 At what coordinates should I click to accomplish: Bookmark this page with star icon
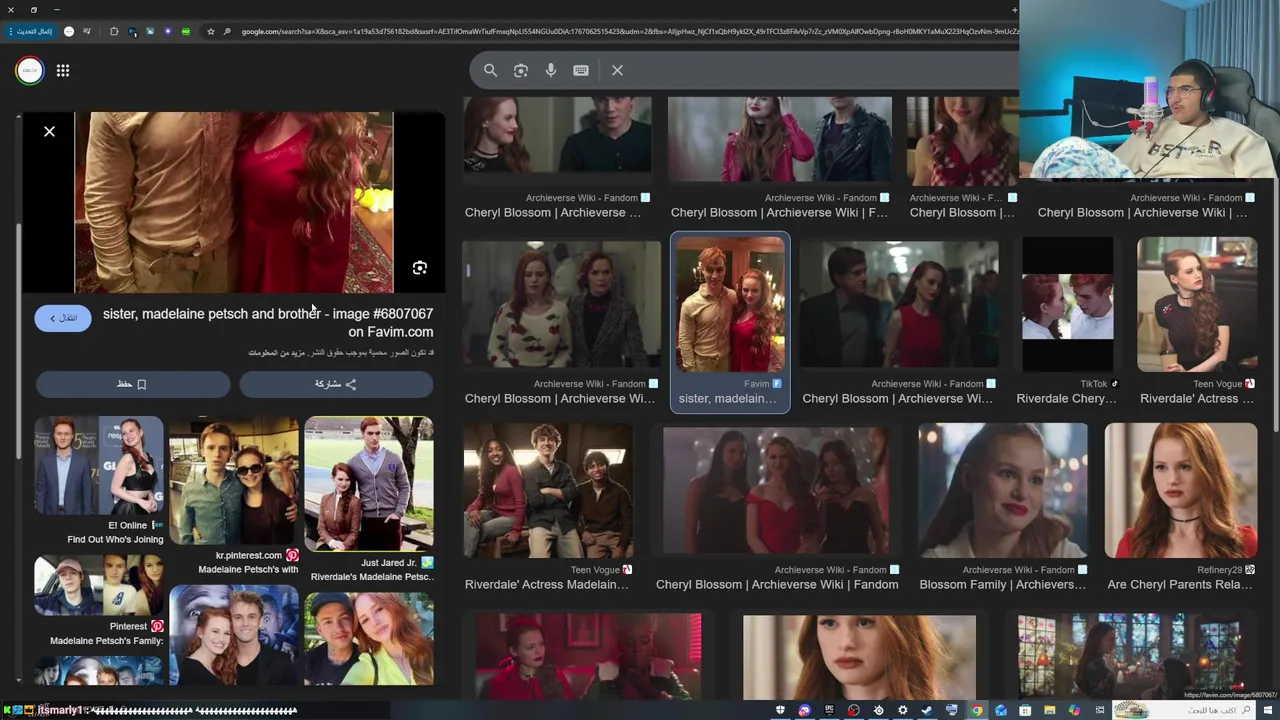click(211, 31)
